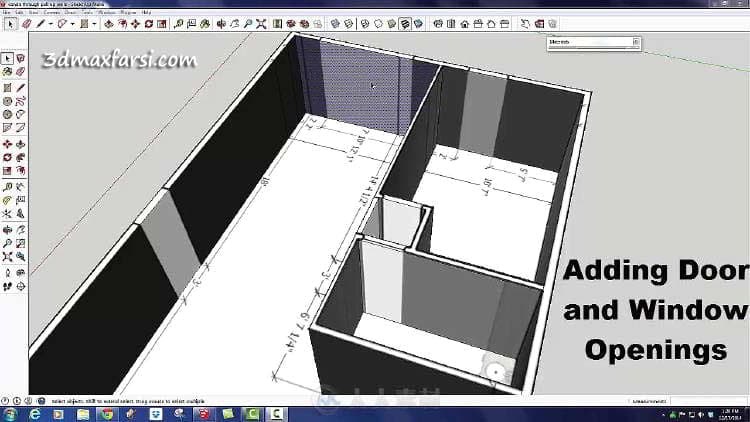Pick the Dimension tool in left tool set

(21, 187)
